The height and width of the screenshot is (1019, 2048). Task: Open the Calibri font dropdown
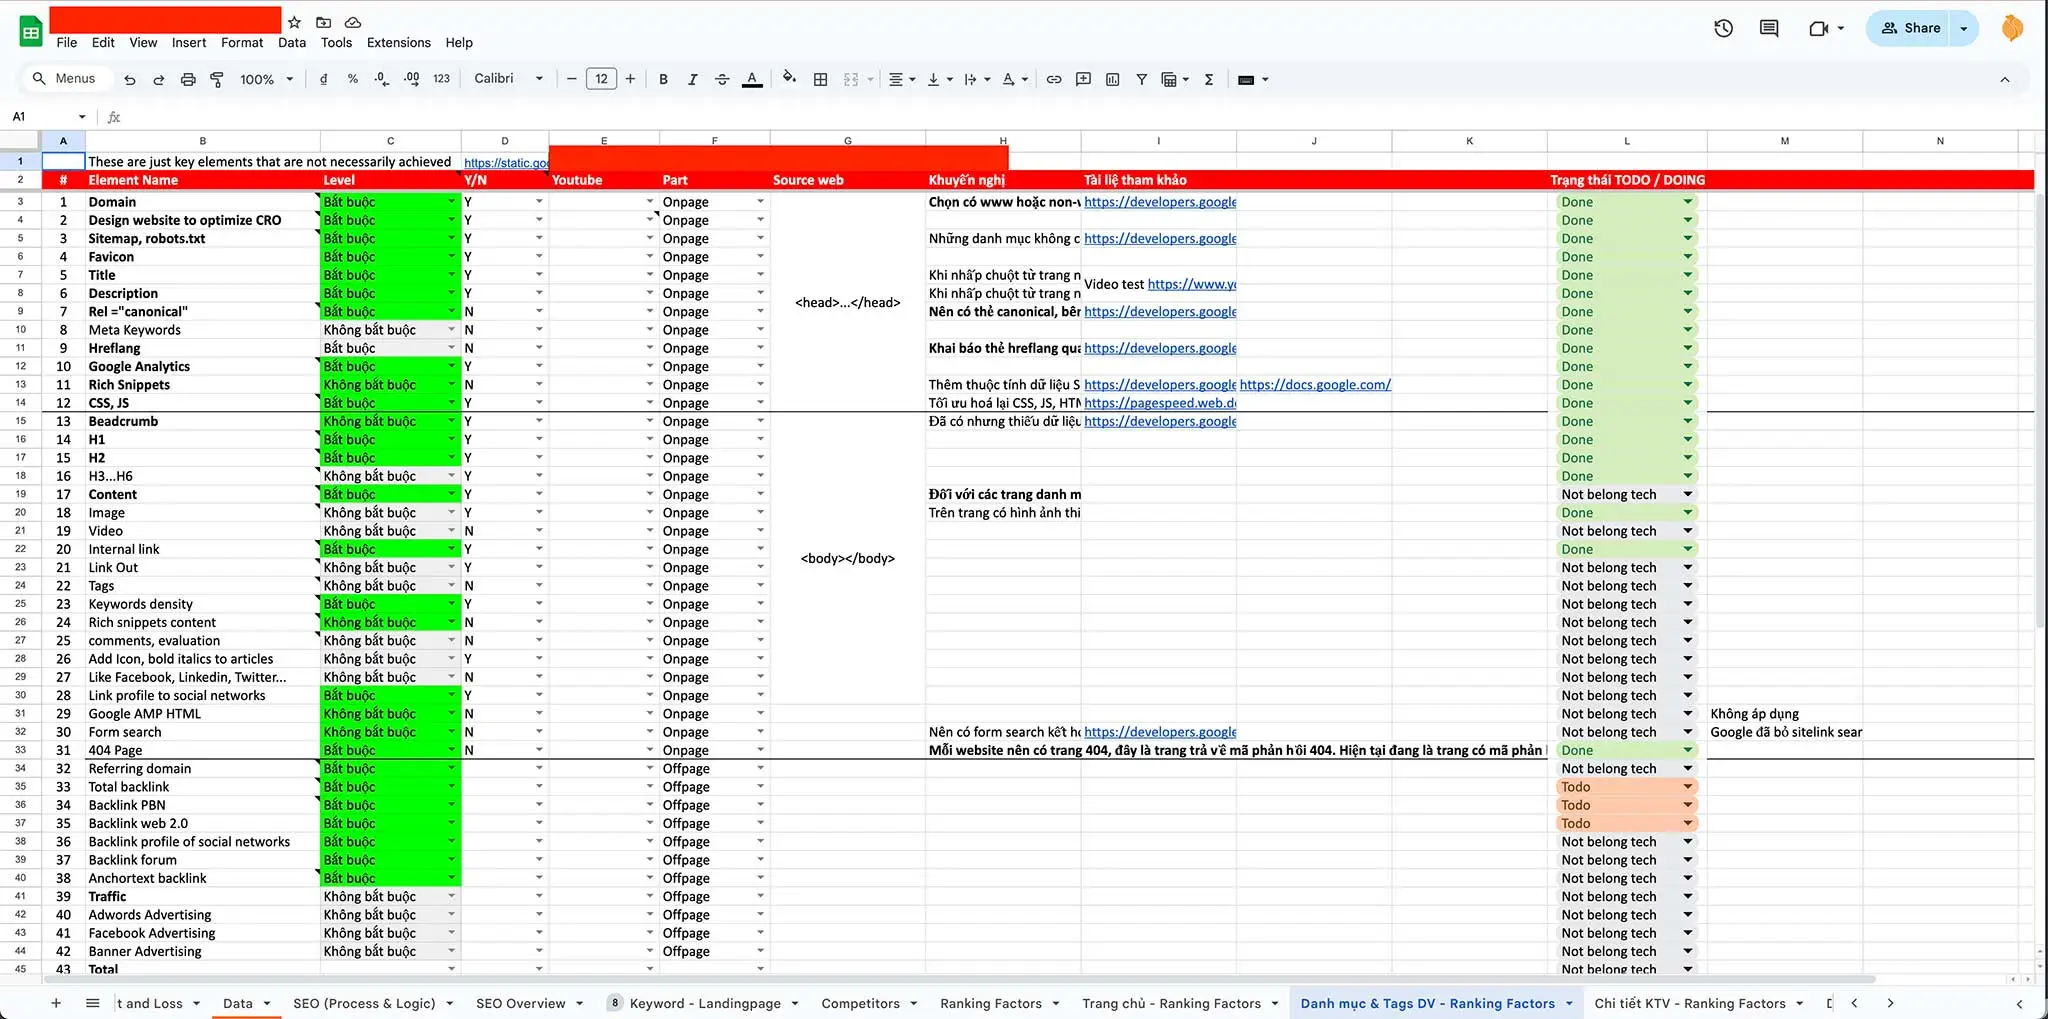(x=508, y=79)
